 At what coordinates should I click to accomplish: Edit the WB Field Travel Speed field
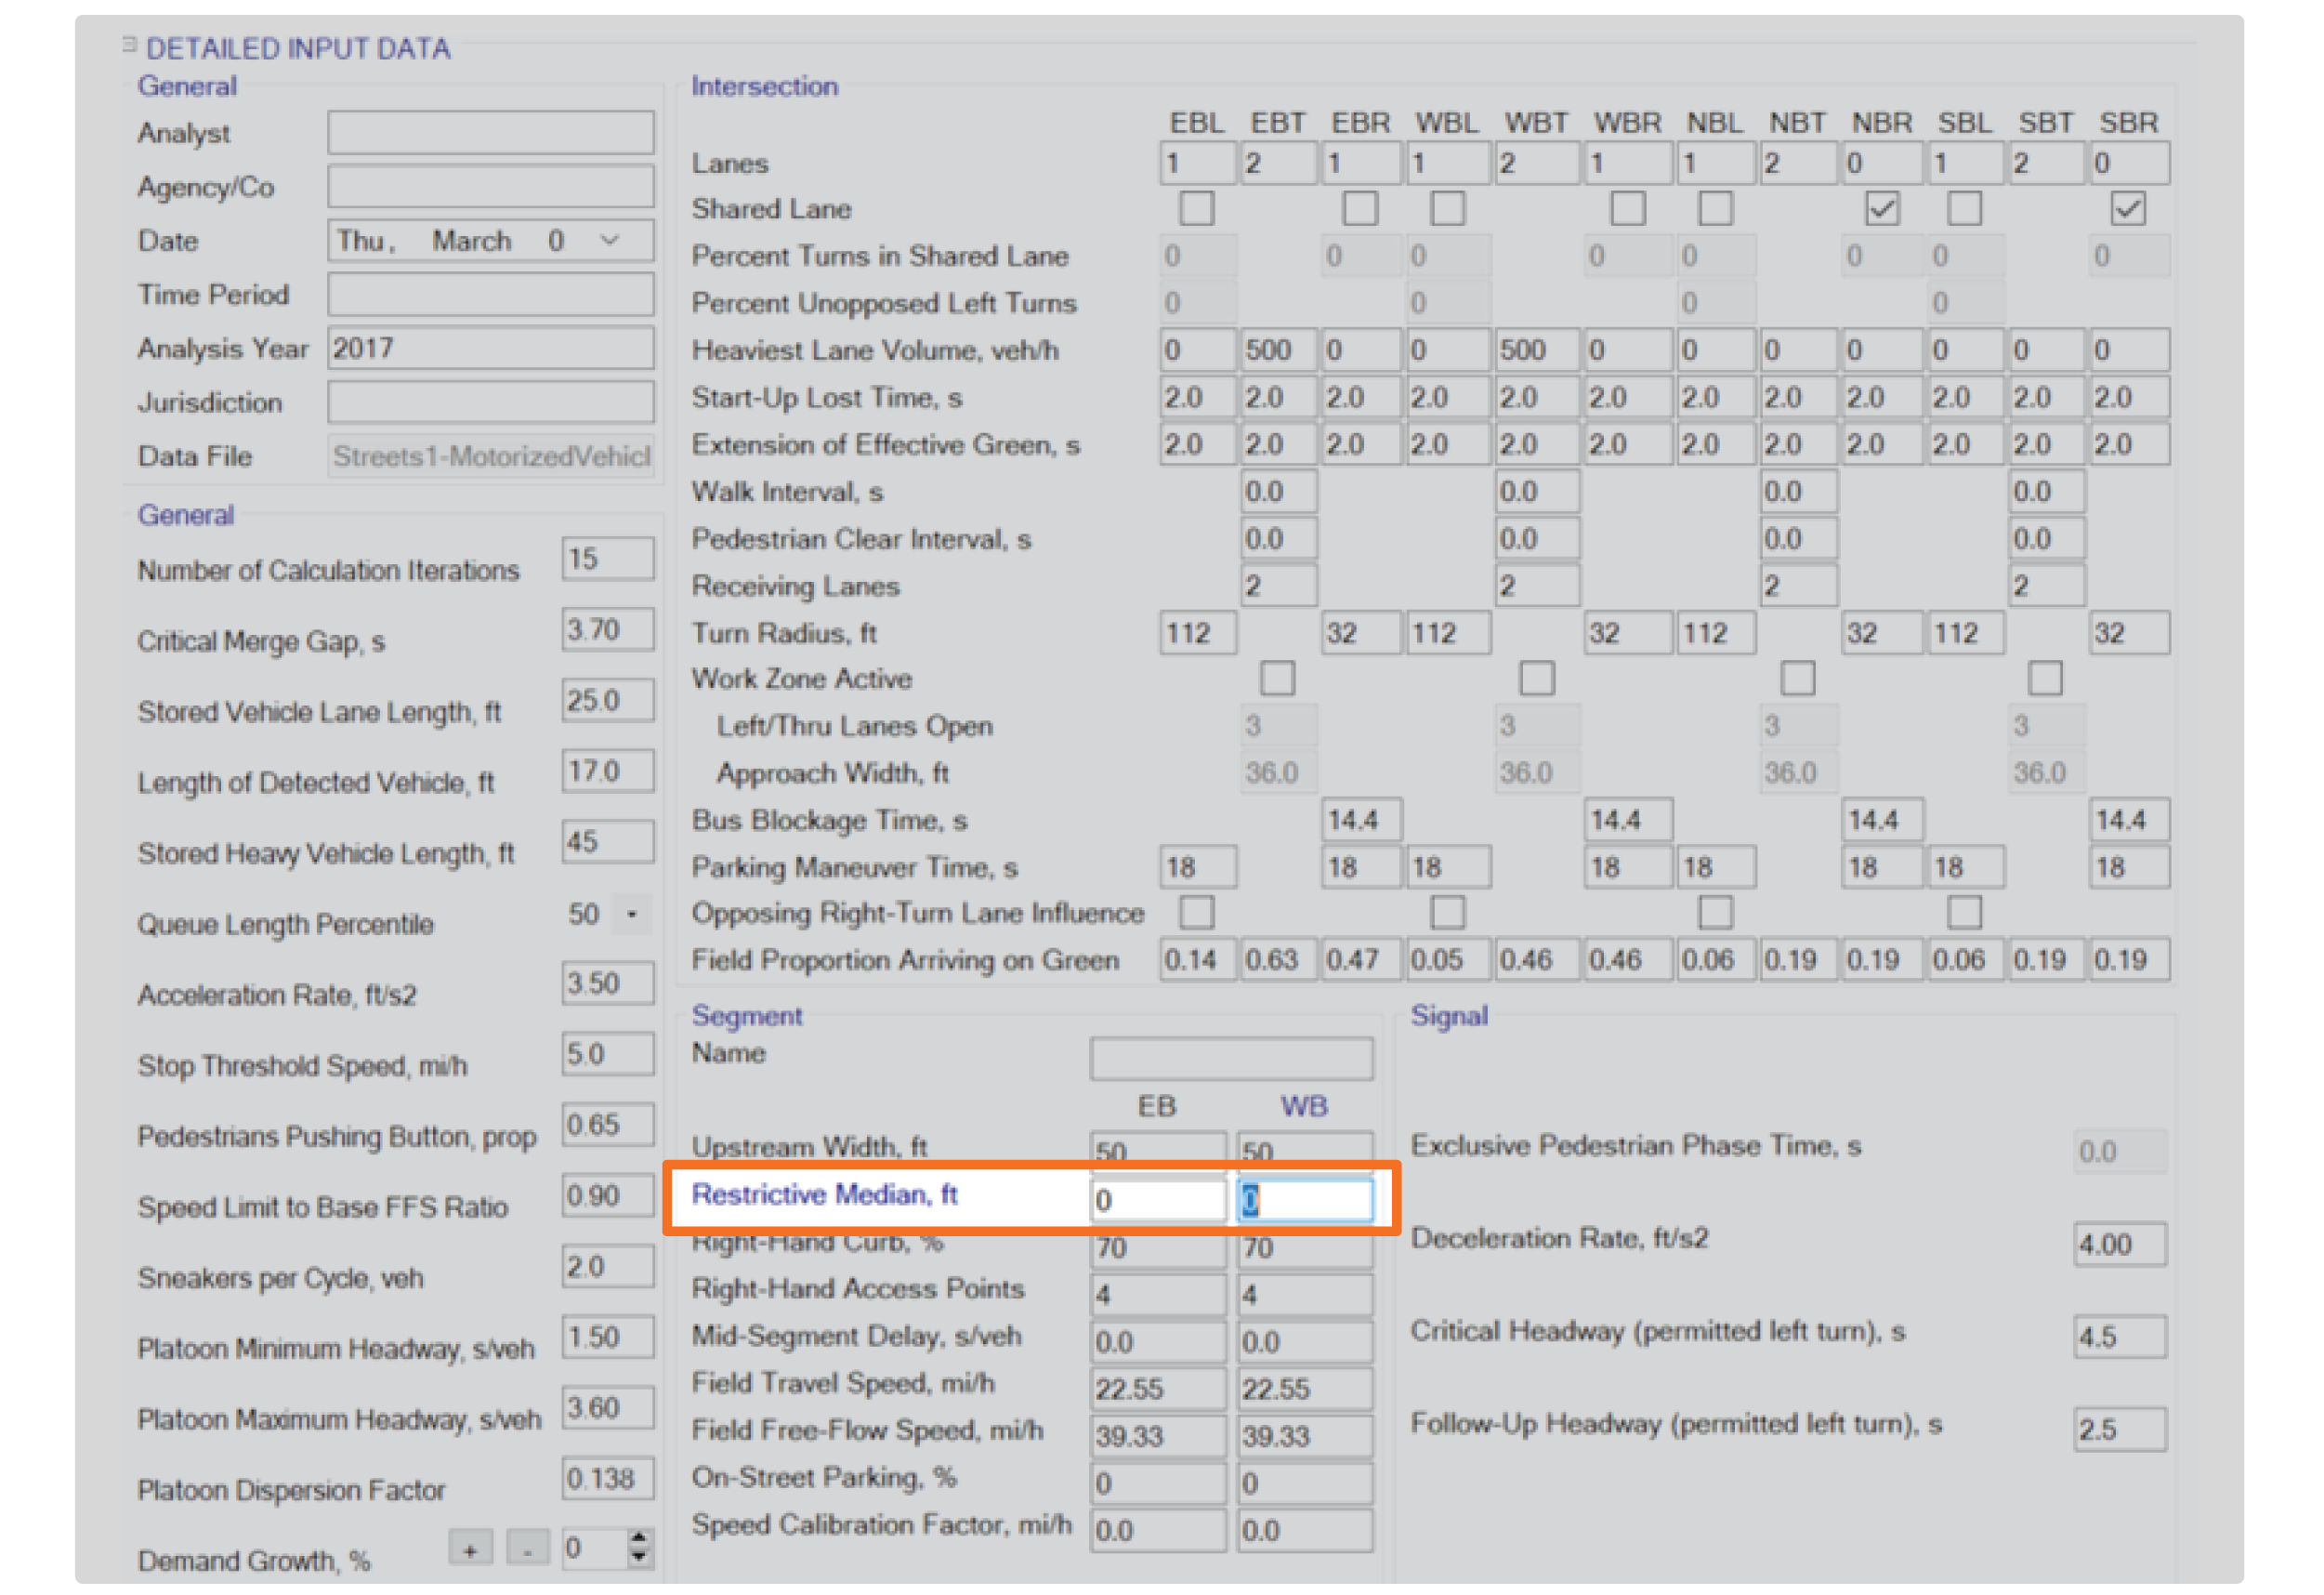coord(1305,1388)
